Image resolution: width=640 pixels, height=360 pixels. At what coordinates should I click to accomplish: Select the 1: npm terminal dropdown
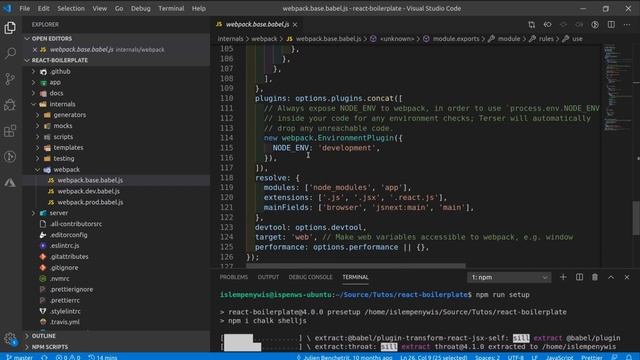pos(509,277)
